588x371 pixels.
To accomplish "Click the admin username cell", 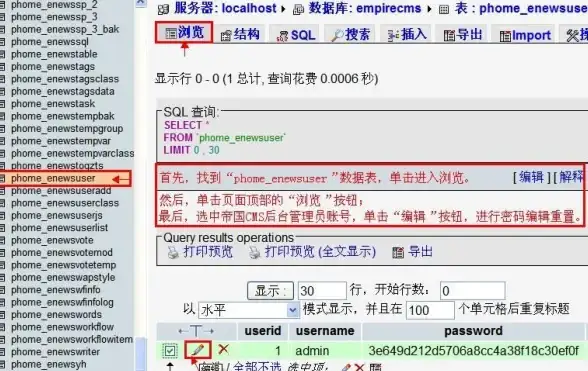I will (312, 351).
